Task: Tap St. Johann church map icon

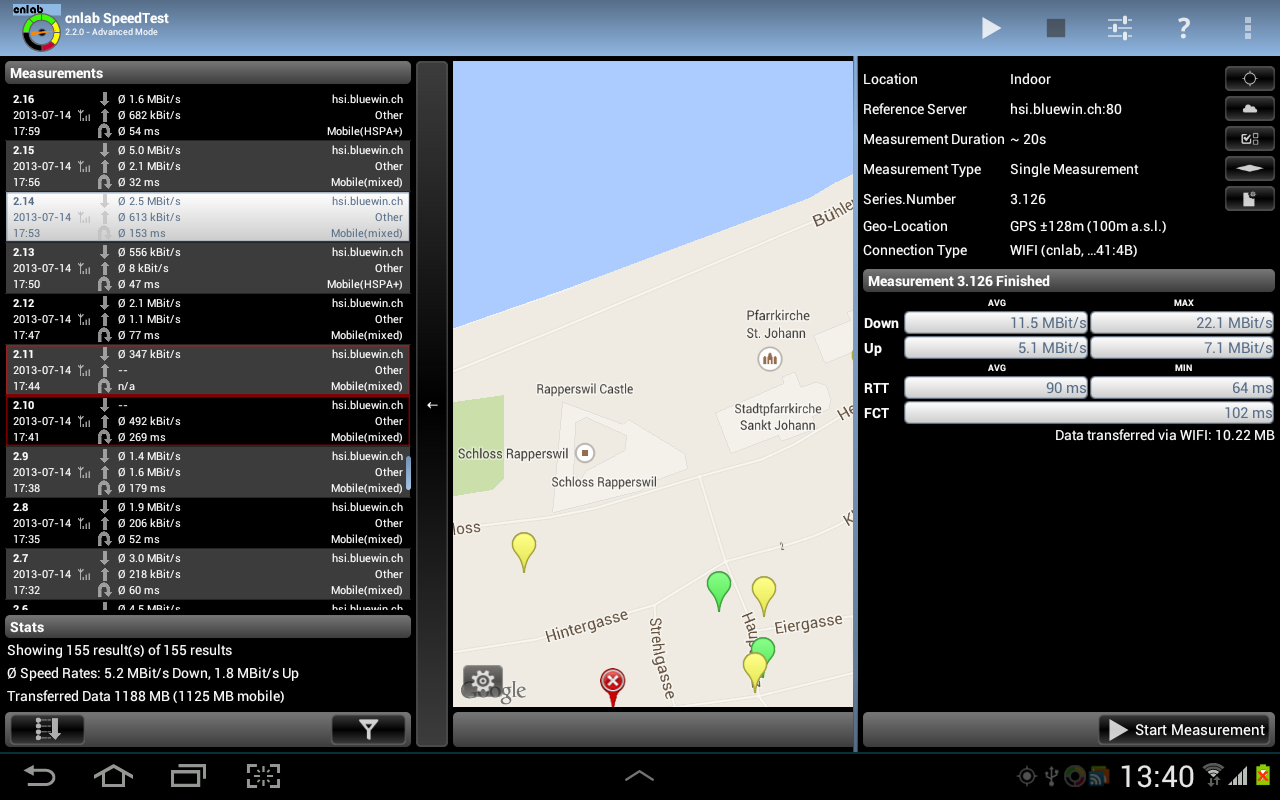Action: tap(769, 358)
